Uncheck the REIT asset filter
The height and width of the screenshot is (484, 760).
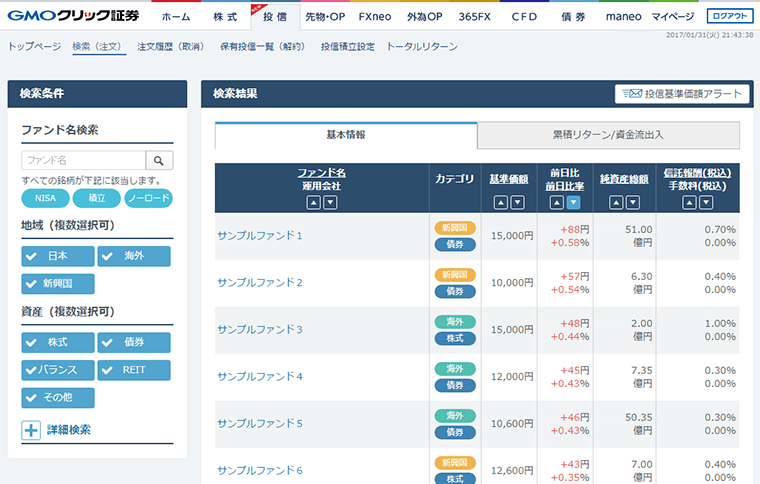pyautogui.click(x=134, y=370)
